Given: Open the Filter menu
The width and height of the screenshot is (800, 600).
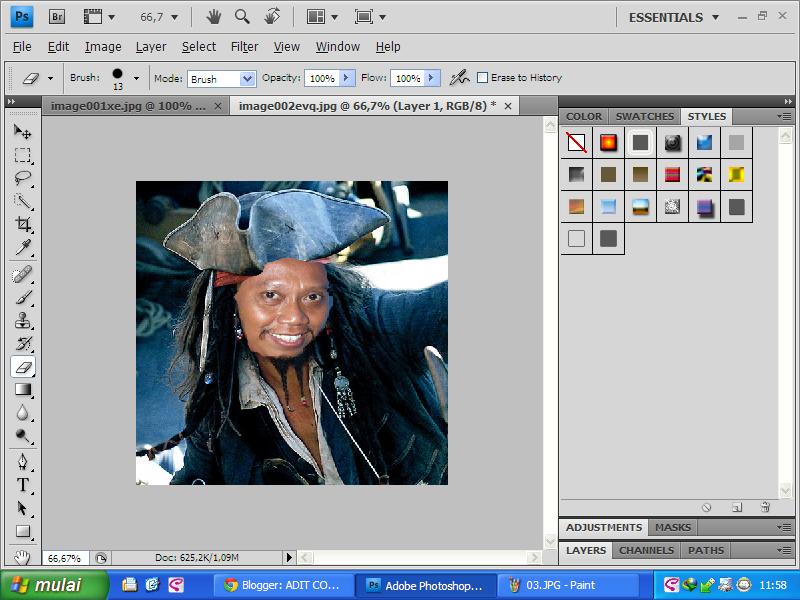Looking at the screenshot, I should (244, 47).
